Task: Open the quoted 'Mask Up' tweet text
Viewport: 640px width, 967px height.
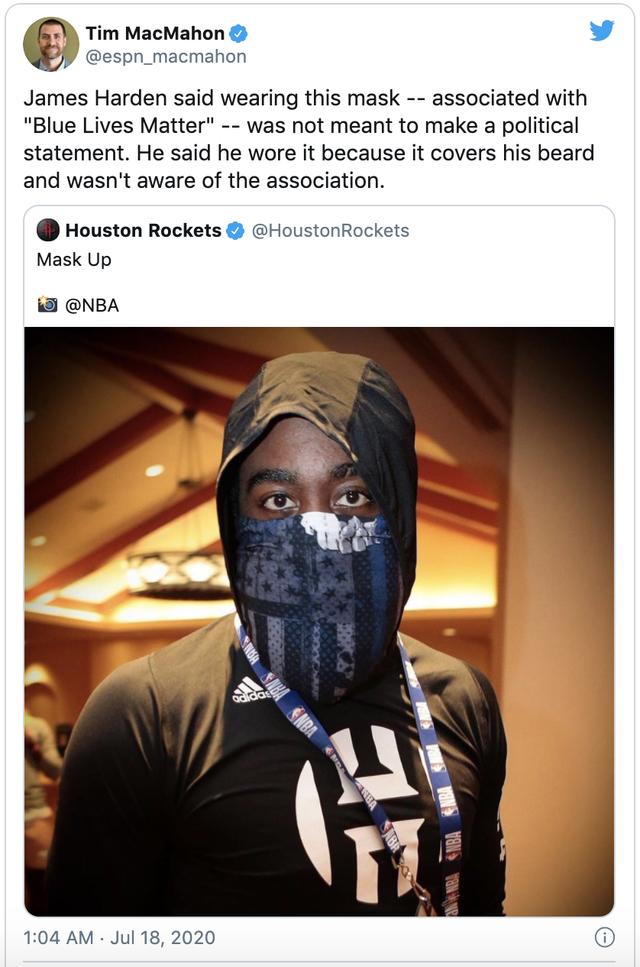Action: 74,260
